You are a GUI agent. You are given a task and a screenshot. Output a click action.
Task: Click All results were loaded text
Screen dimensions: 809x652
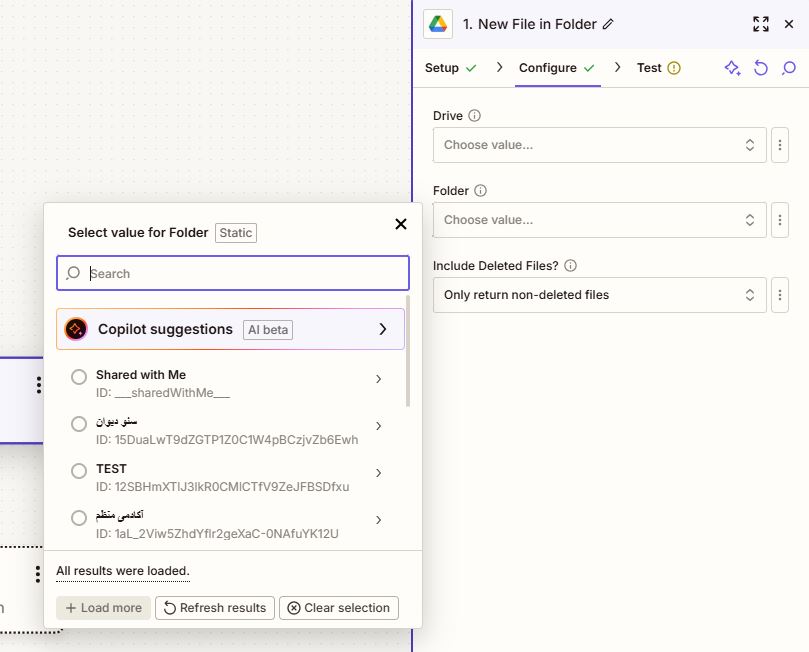123,571
